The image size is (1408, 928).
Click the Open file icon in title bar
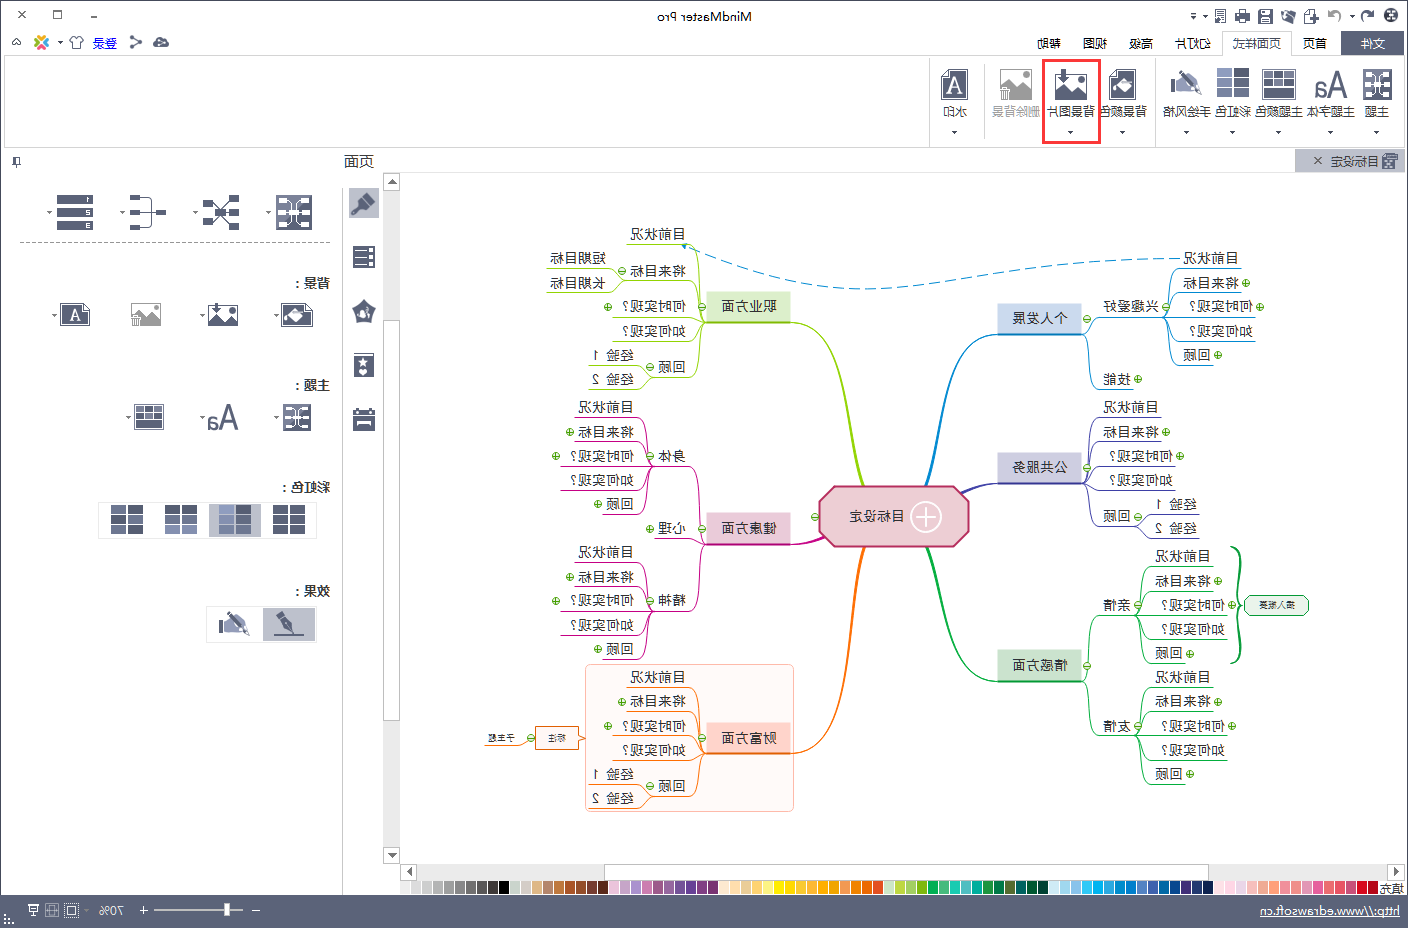pyautogui.click(x=1288, y=16)
